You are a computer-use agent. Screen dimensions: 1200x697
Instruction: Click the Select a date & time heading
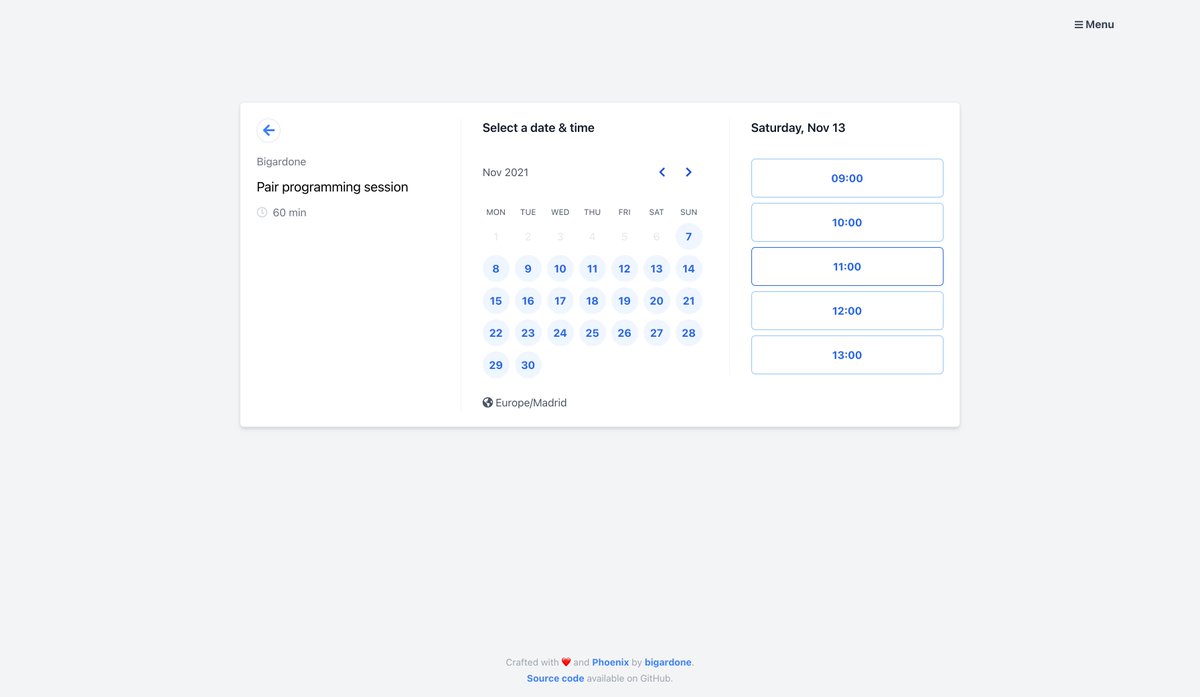pos(538,128)
